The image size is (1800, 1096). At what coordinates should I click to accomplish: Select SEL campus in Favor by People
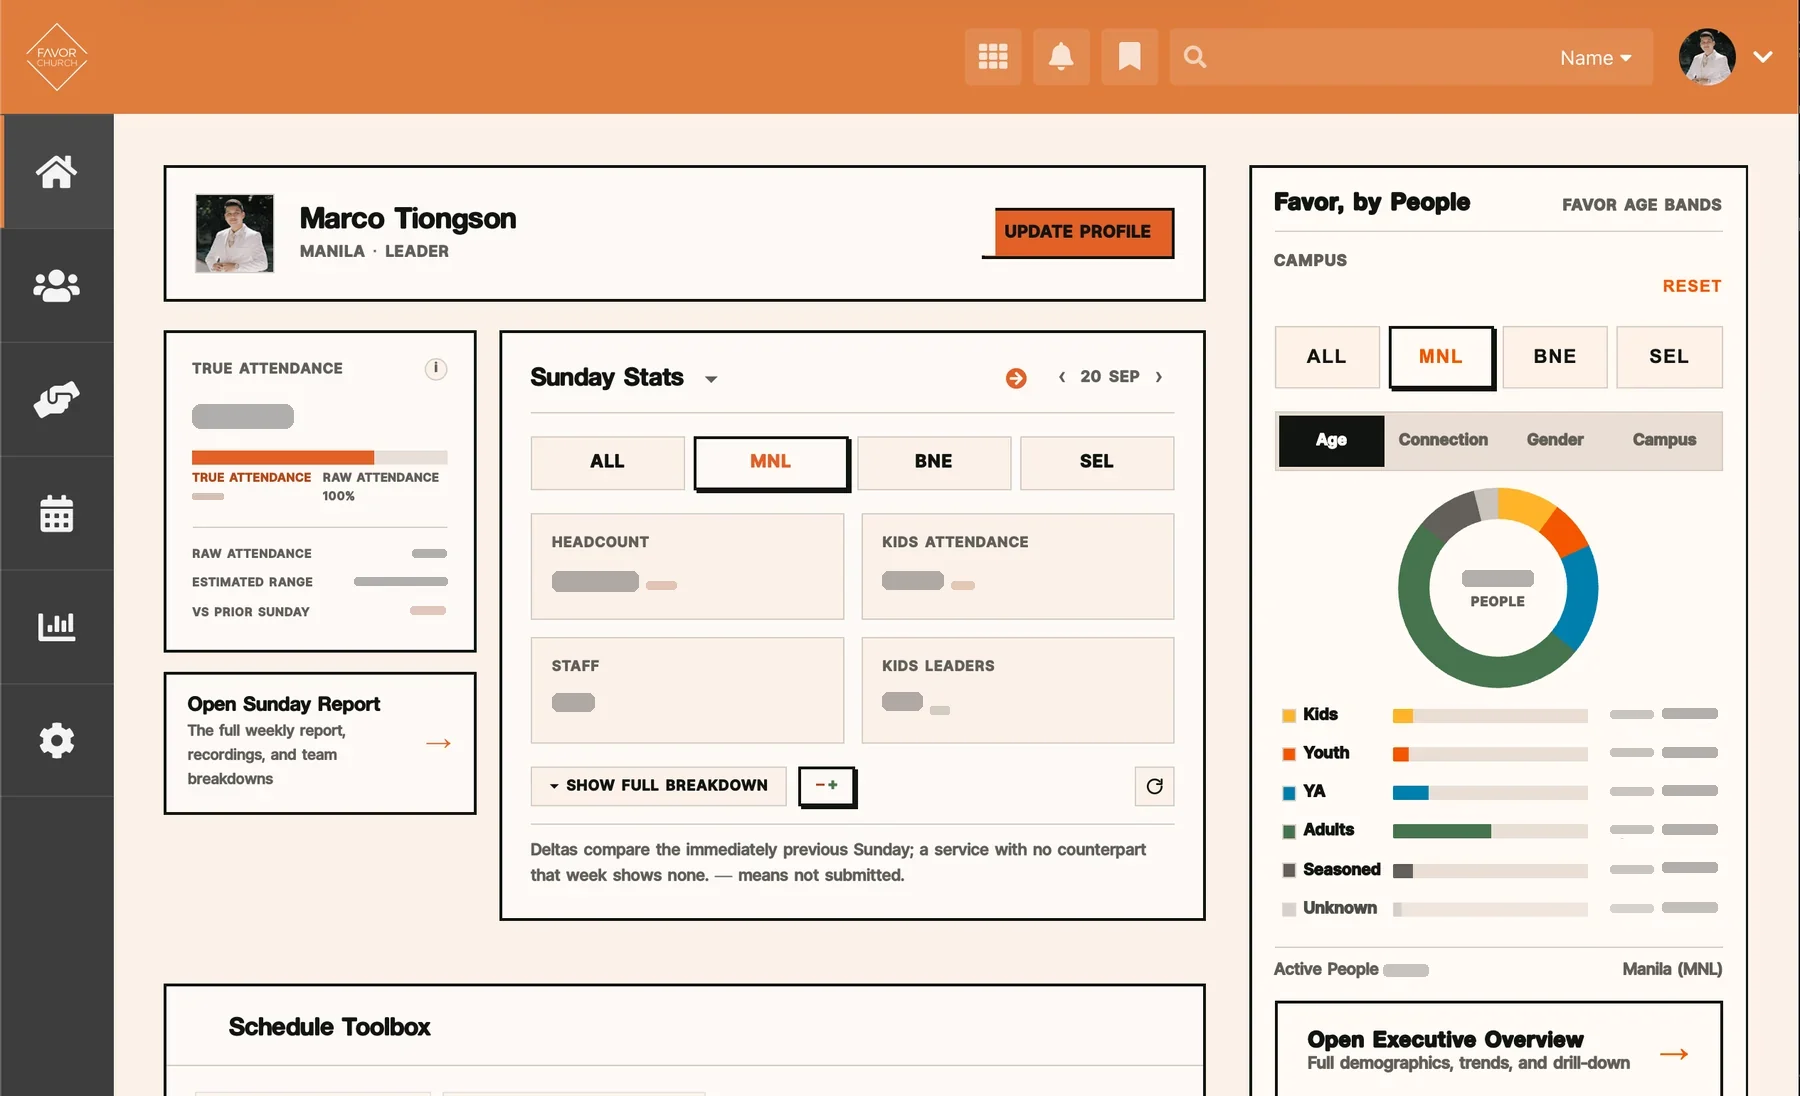click(1669, 357)
